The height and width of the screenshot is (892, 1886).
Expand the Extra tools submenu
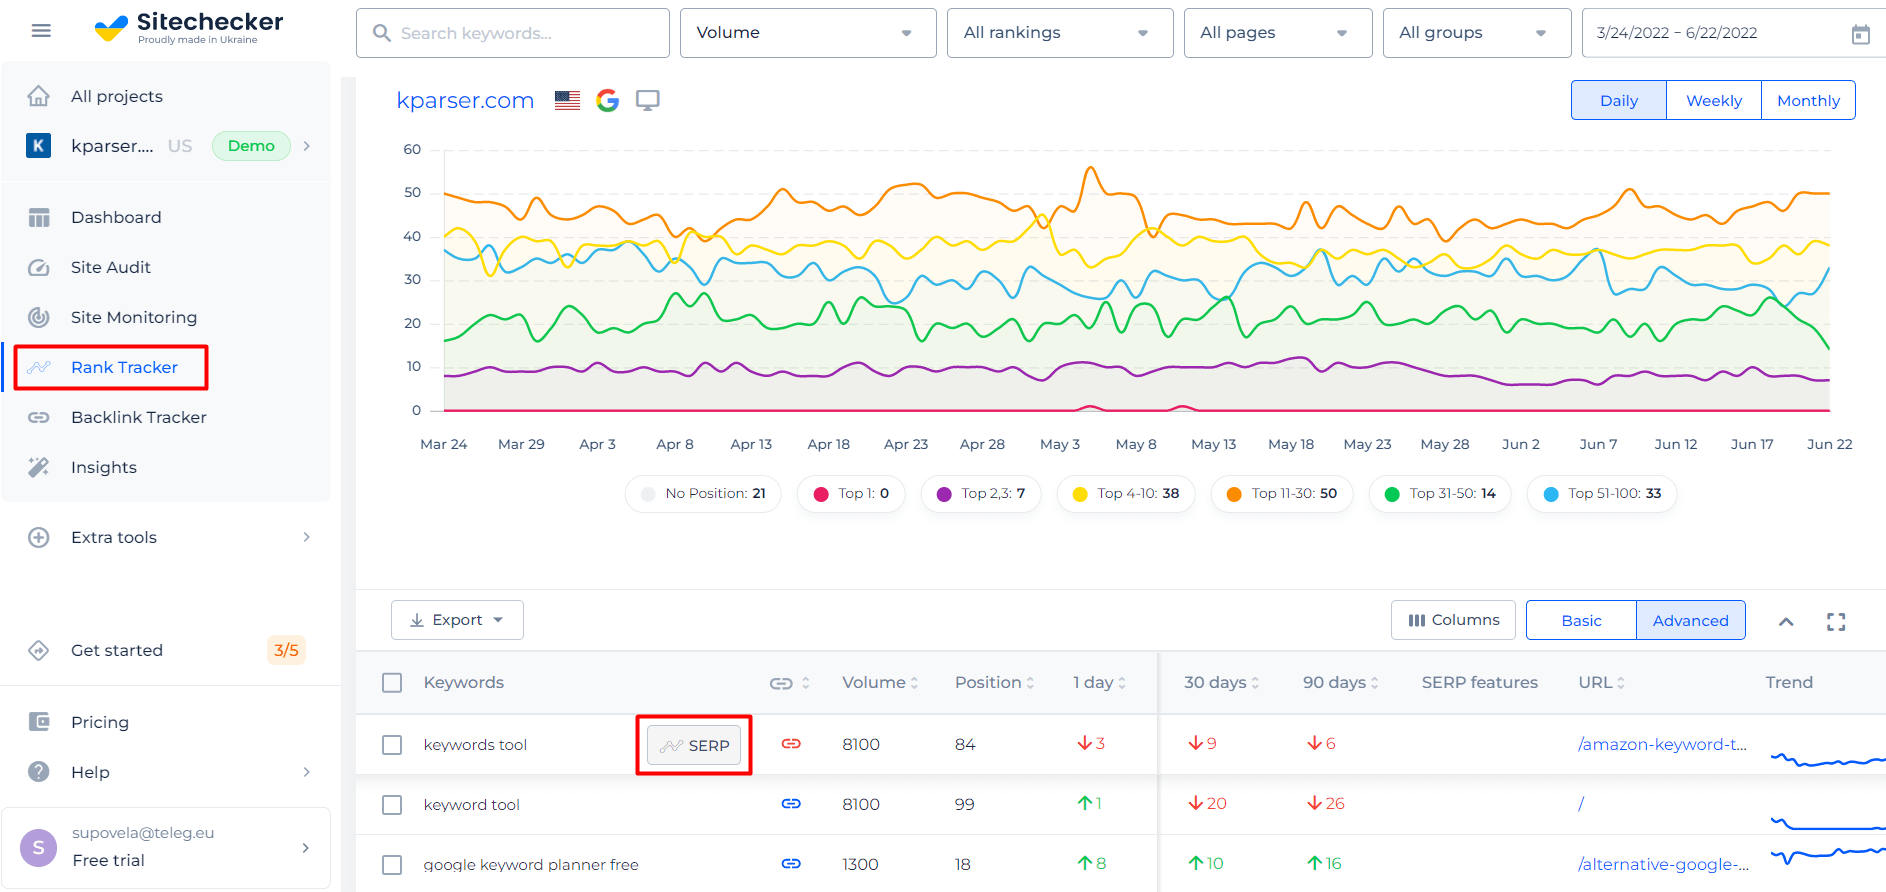click(307, 537)
